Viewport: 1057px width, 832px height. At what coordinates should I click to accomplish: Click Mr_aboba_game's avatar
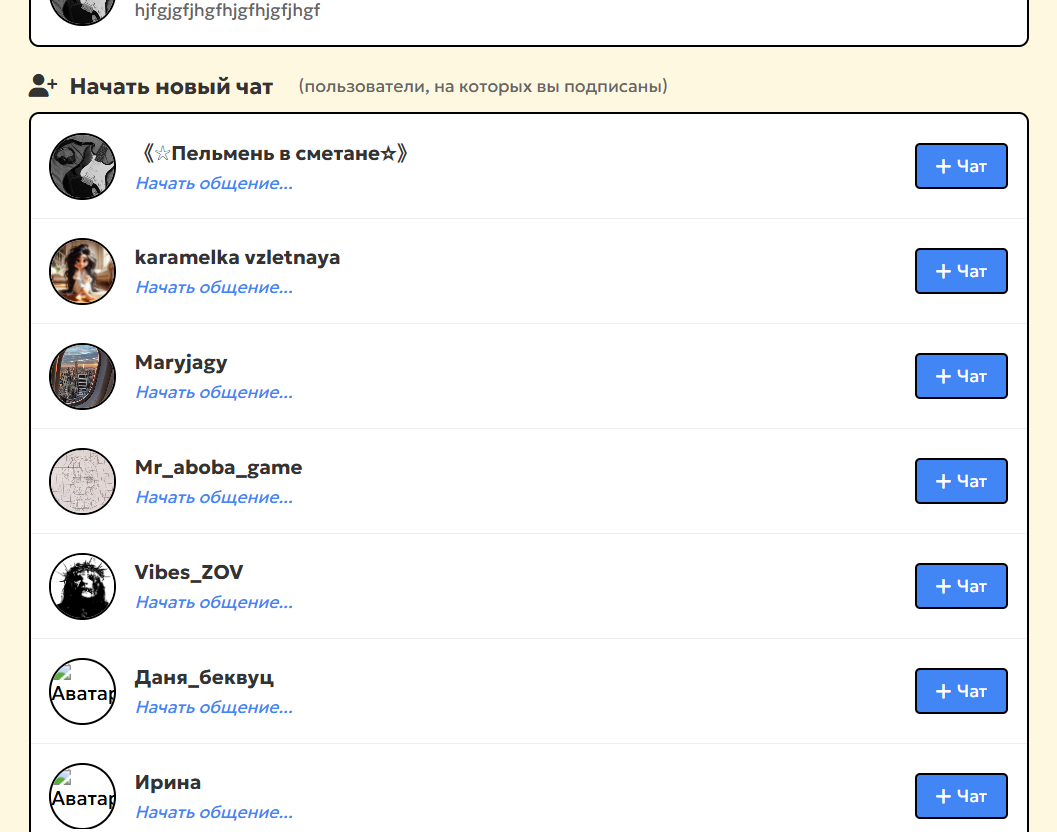click(x=82, y=481)
